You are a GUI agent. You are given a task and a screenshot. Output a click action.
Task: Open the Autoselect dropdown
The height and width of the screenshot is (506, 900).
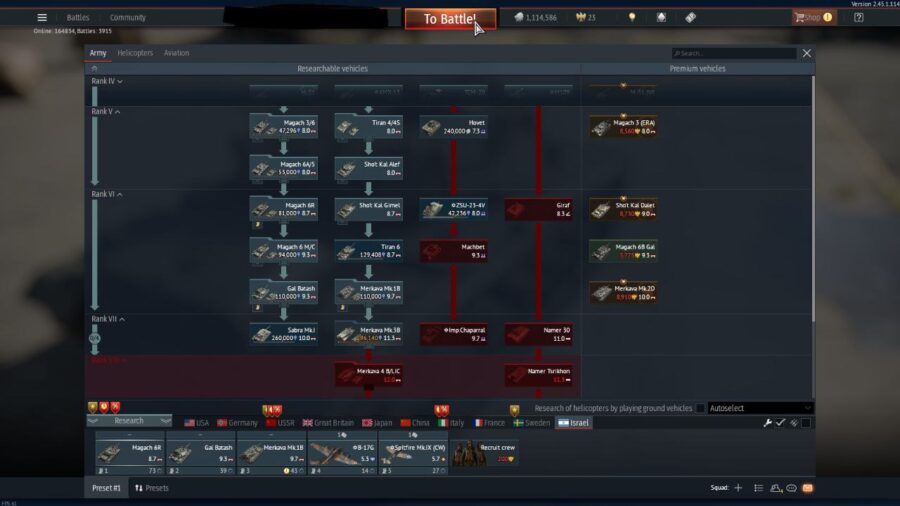(x=760, y=408)
